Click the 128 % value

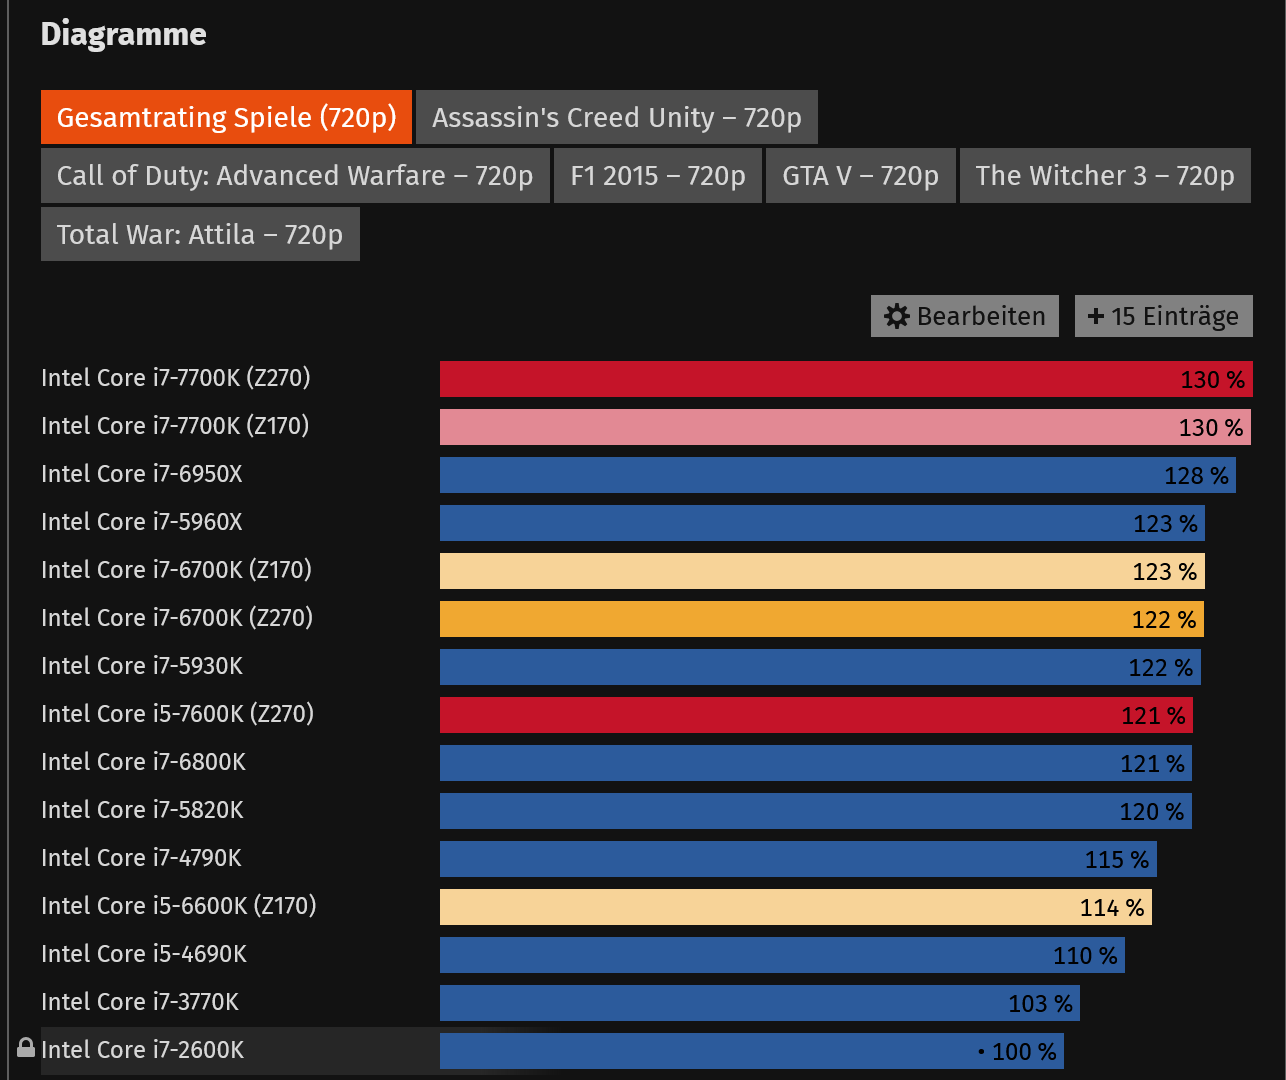tap(1196, 476)
